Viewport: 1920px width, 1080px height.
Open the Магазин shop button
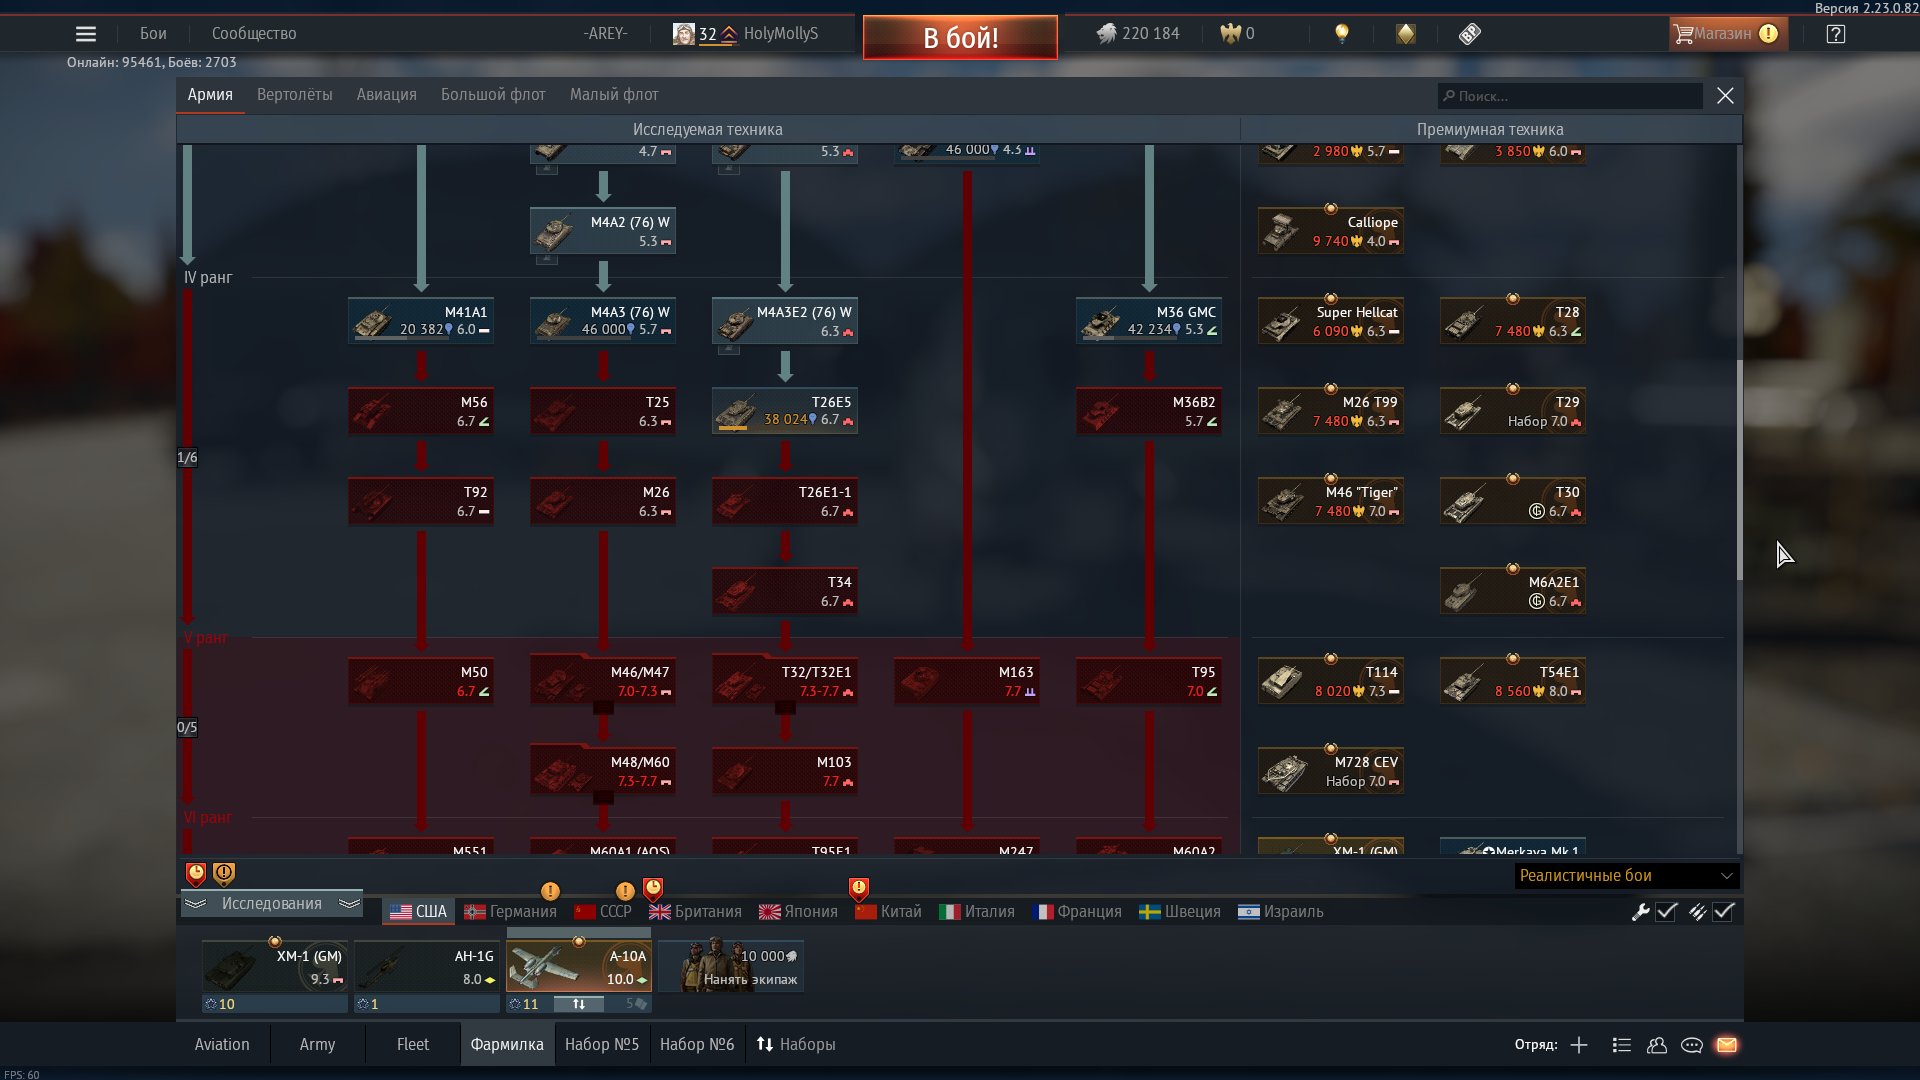[x=1728, y=34]
